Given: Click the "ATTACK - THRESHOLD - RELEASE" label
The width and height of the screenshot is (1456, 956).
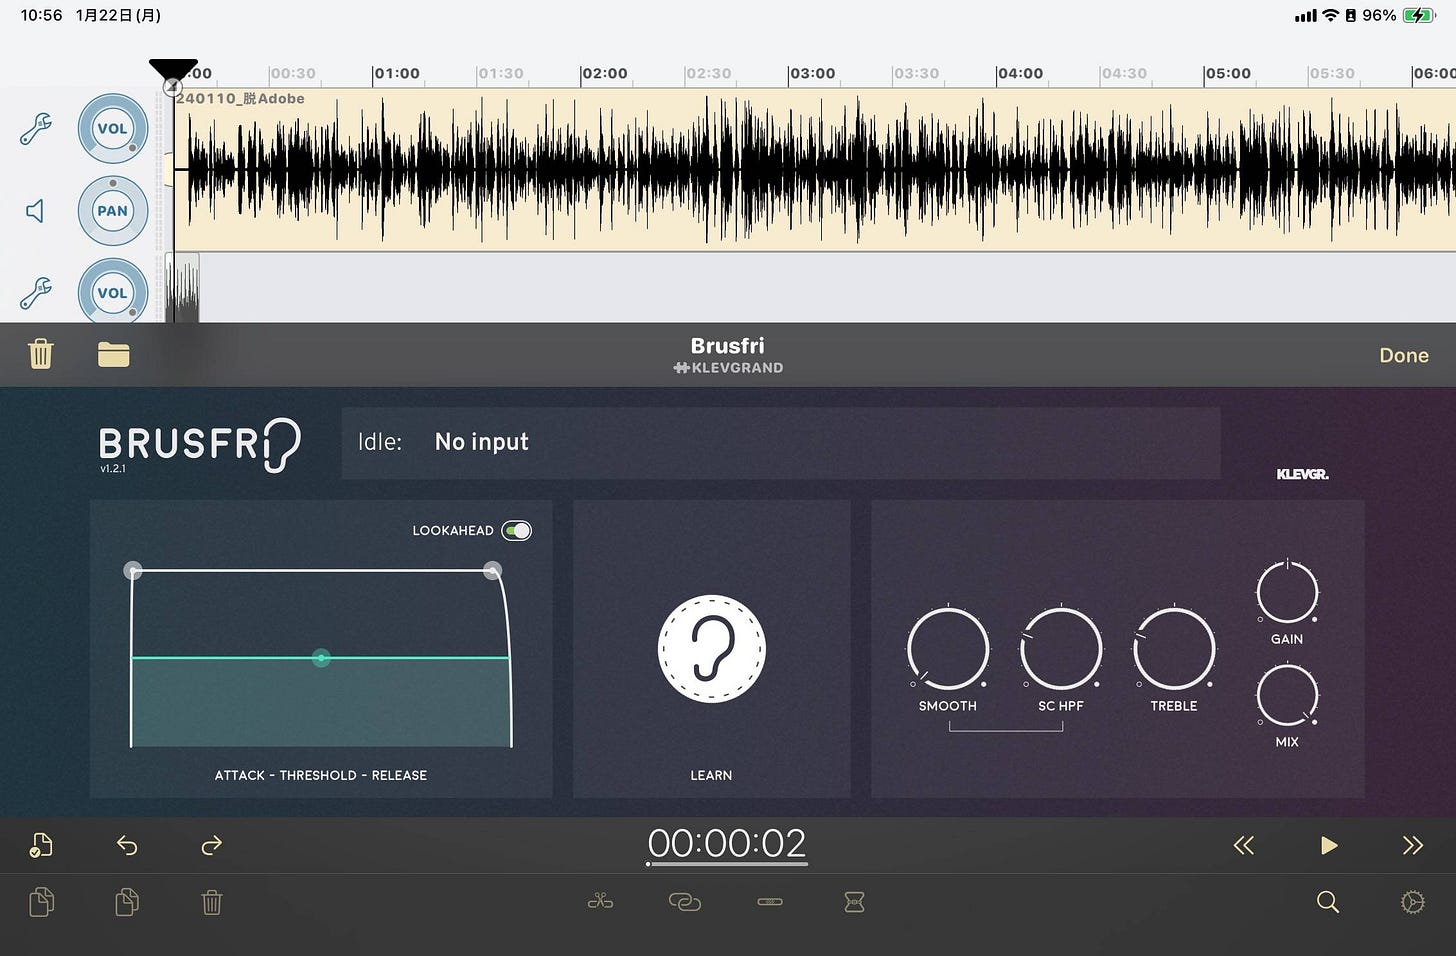Looking at the screenshot, I should click(321, 775).
